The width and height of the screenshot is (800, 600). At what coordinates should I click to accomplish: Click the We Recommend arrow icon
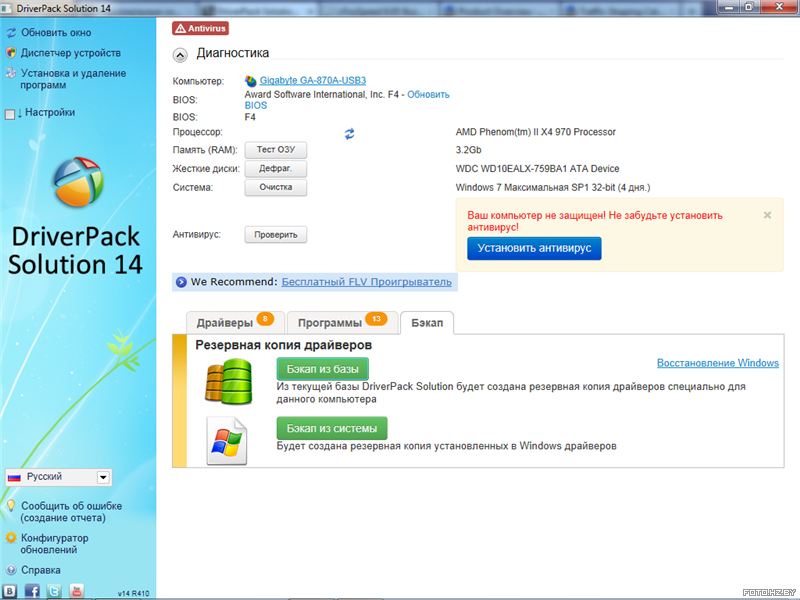(181, 282)
